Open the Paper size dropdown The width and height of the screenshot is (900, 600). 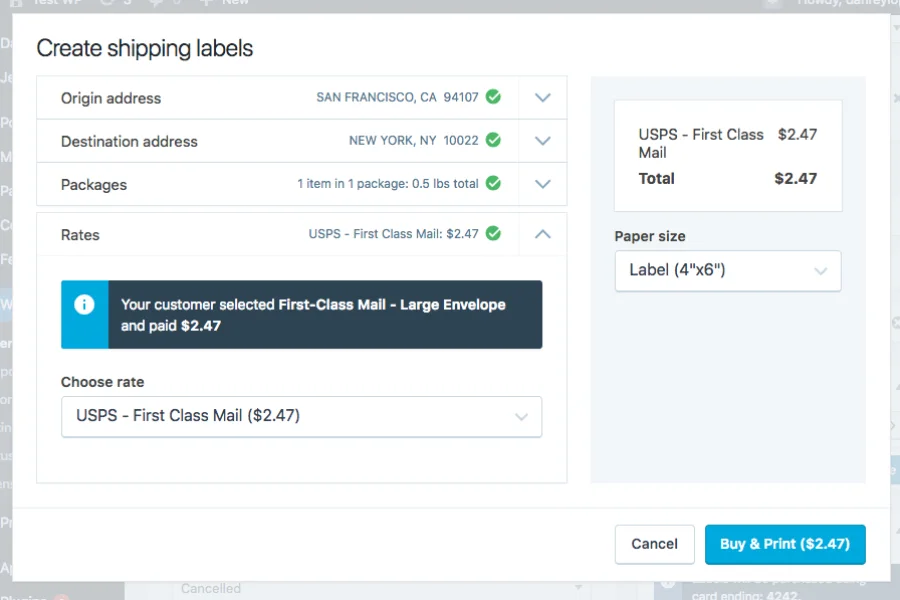[x=727, y=270]
